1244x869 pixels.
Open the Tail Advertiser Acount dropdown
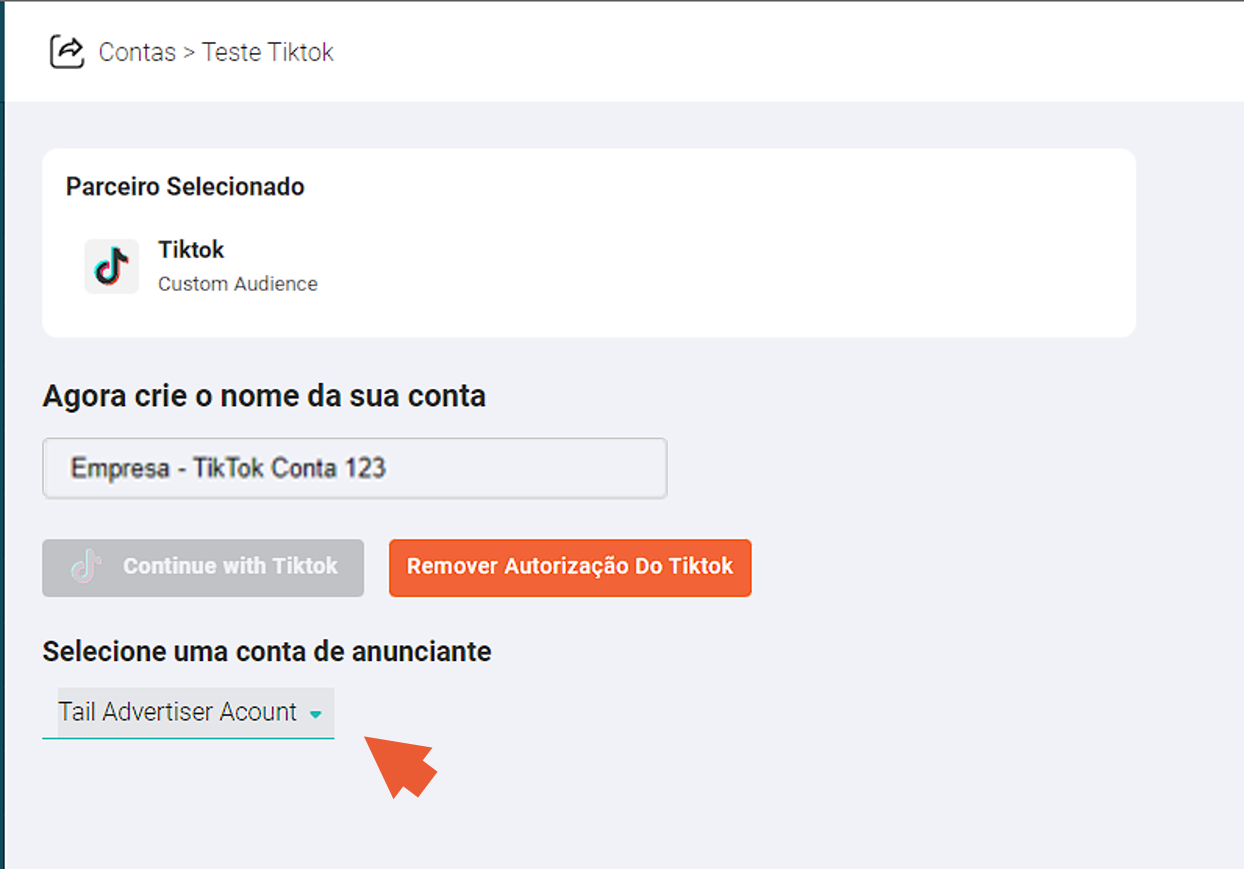(x=188, y=713)
